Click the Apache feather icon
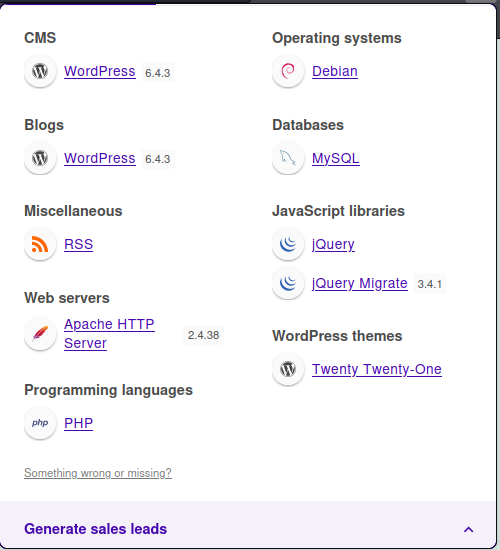This screenshot has width=500, height=550. coord(40,334)
